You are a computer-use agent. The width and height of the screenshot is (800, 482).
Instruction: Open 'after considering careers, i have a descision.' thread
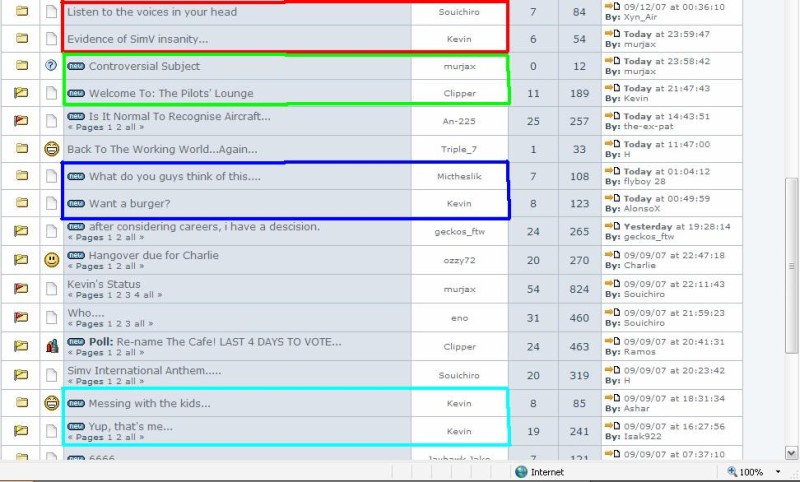[204, 226]
